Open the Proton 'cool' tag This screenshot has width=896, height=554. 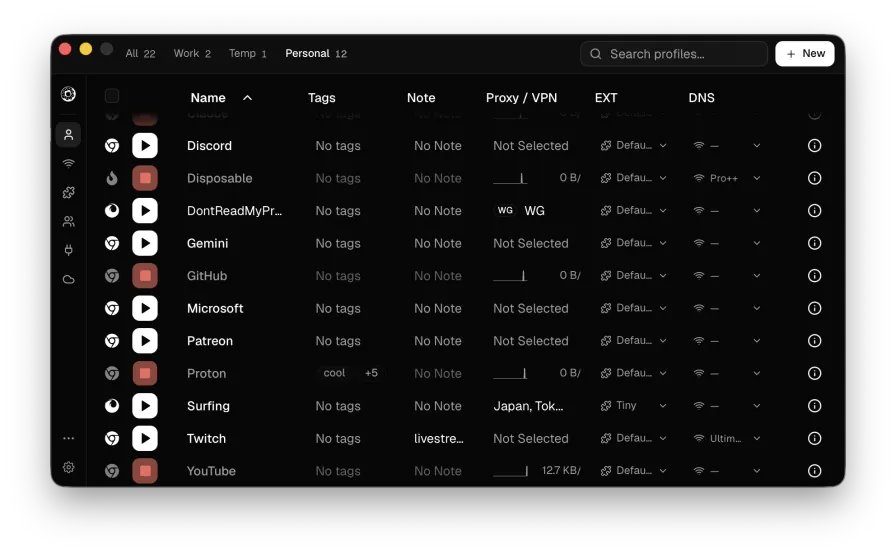coord(334,374)
